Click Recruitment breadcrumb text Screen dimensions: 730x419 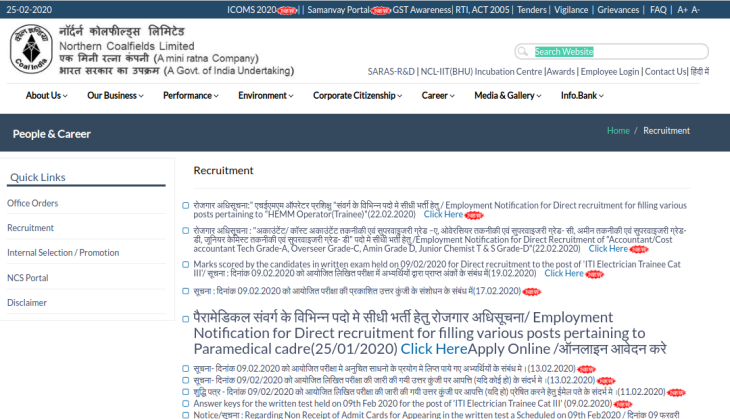tap(667, 131)
